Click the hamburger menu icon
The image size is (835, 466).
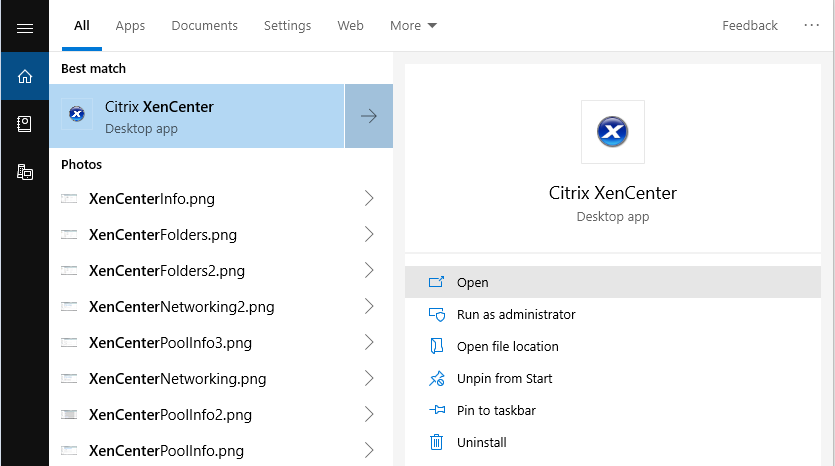point(25,27)
